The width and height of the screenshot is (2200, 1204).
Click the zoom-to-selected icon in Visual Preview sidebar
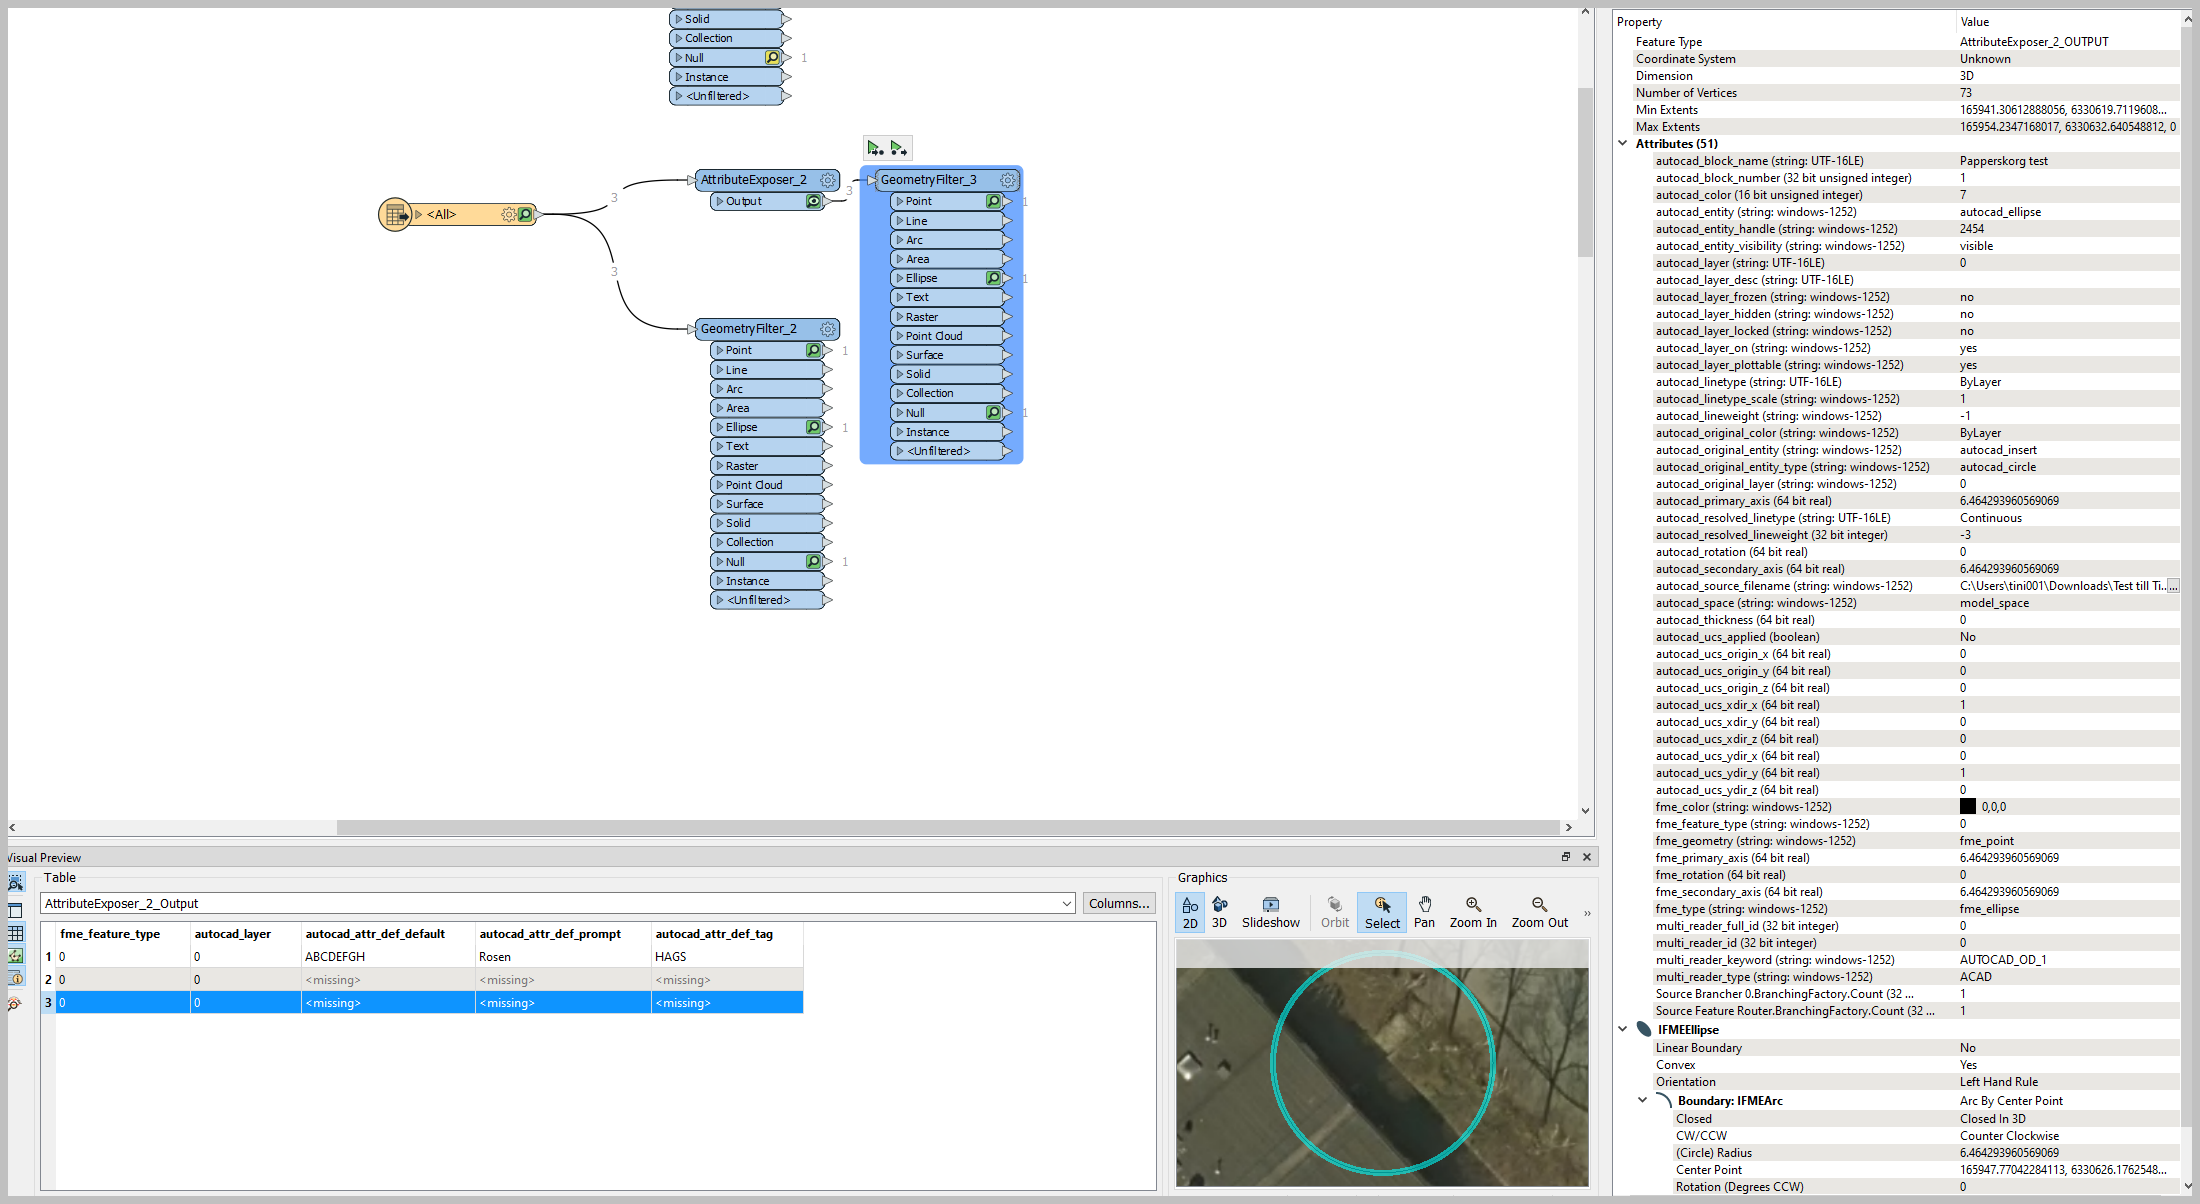[x=15, y=883]
